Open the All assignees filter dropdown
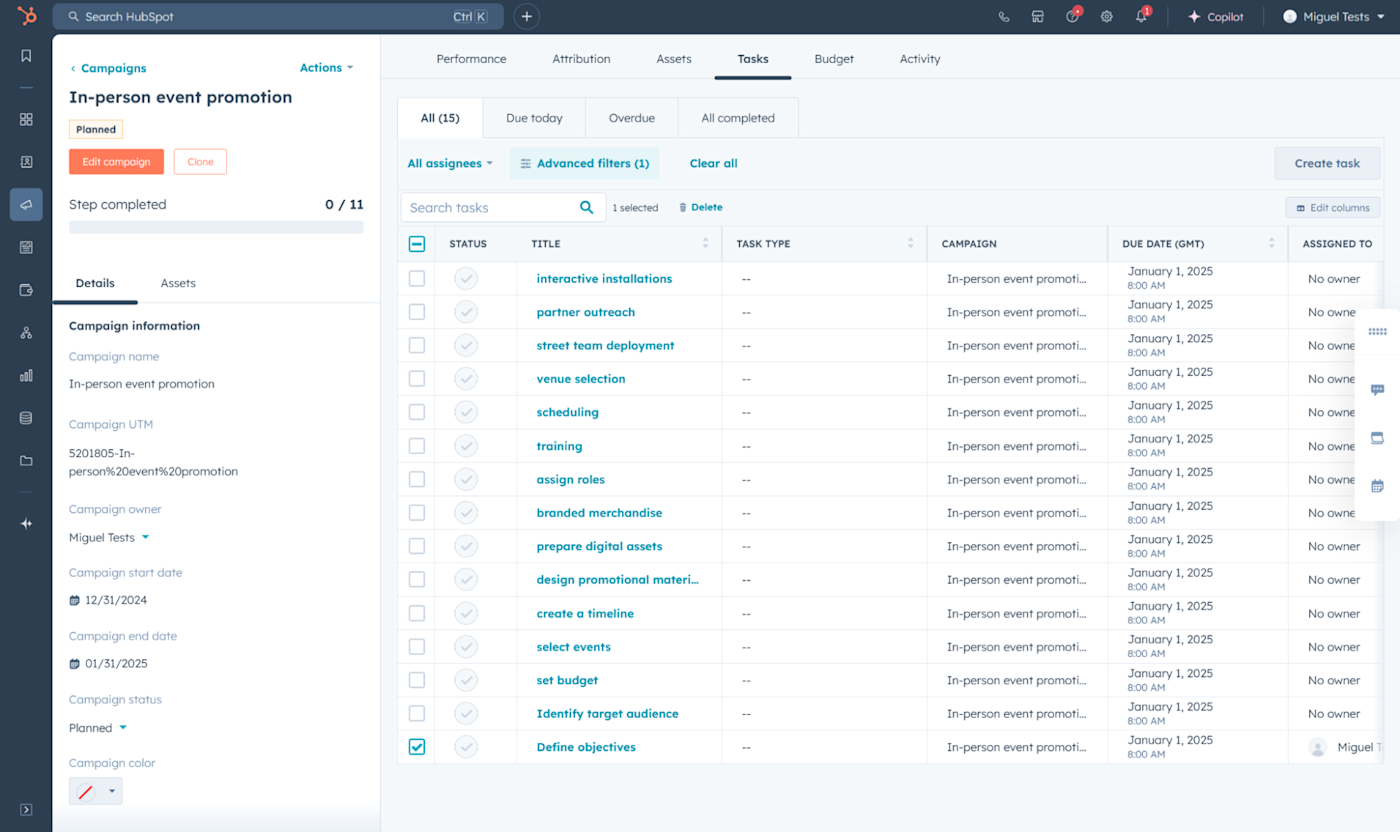The image size is (1400, 832). (450, 163)
